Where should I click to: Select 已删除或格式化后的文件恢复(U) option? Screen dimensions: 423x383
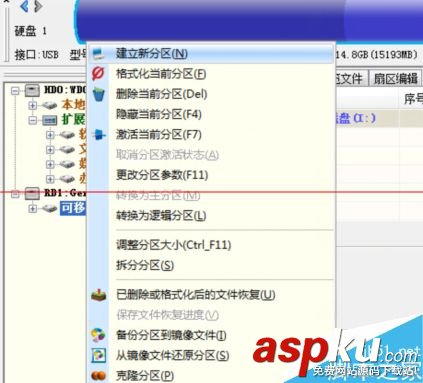(x=210, y=295)
